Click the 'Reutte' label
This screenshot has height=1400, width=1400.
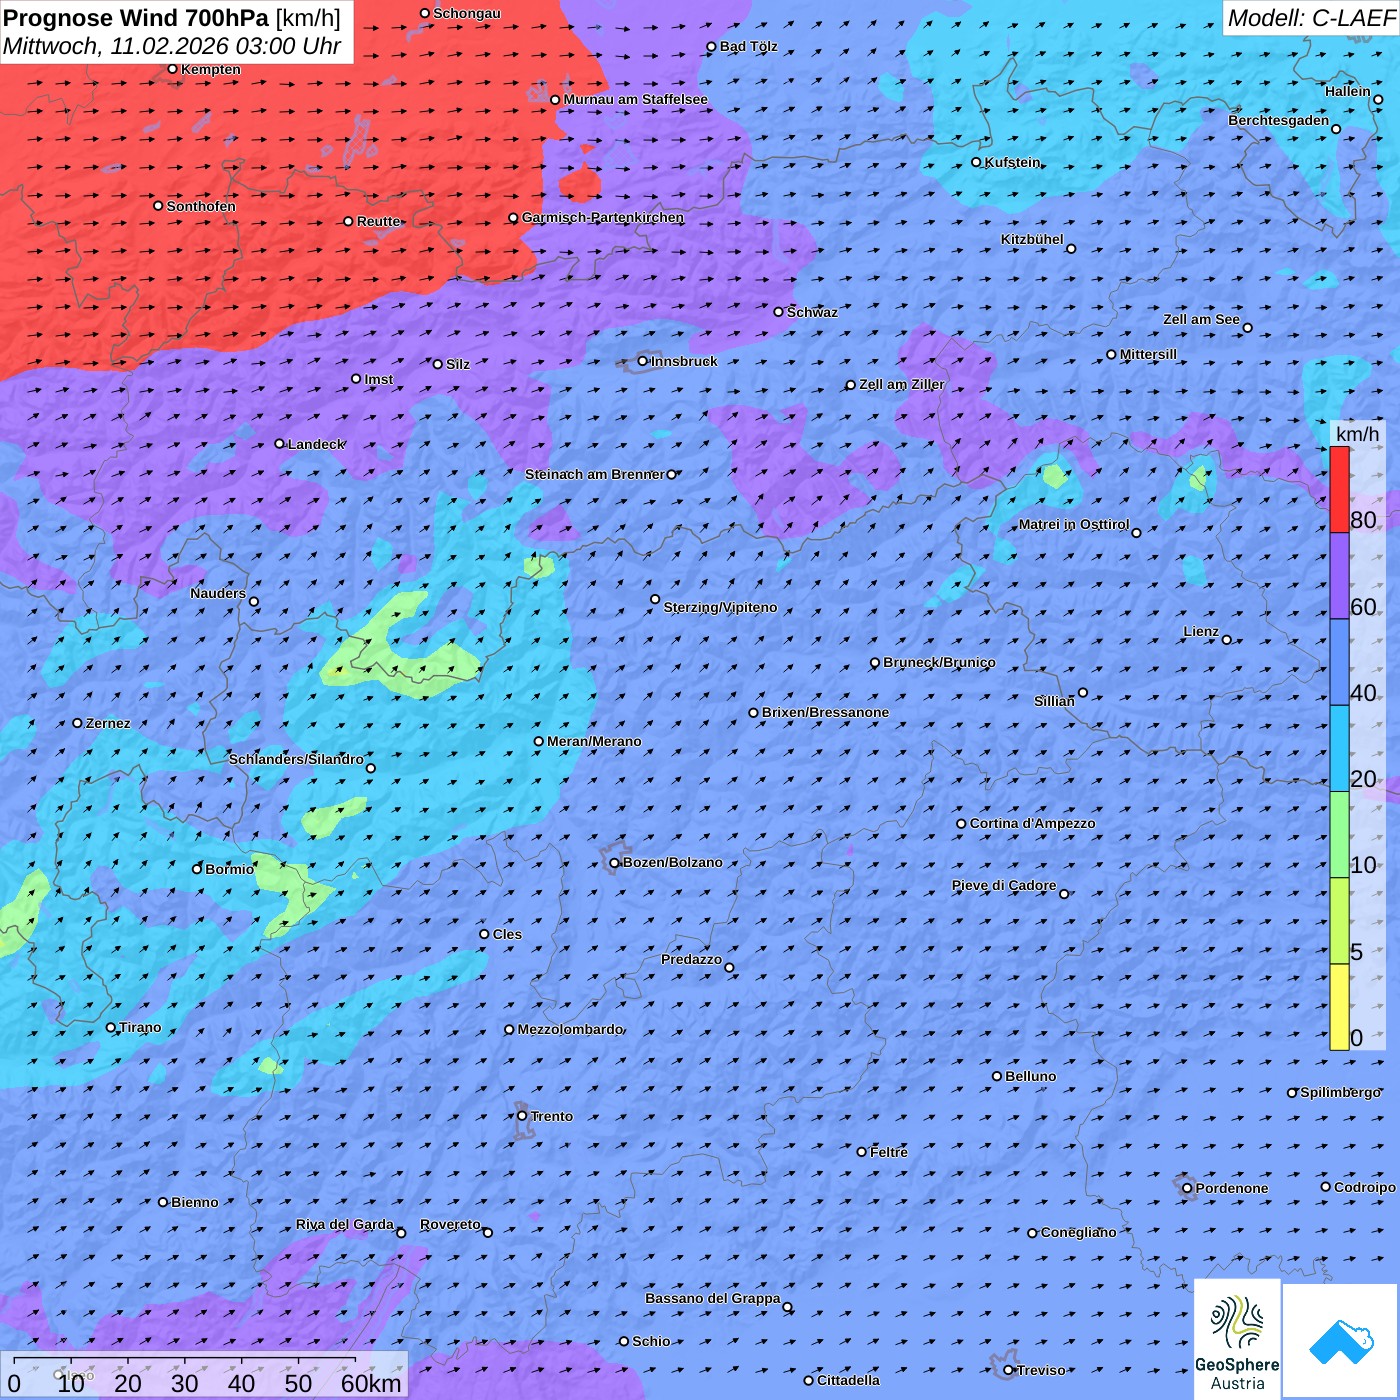point(378,221)
